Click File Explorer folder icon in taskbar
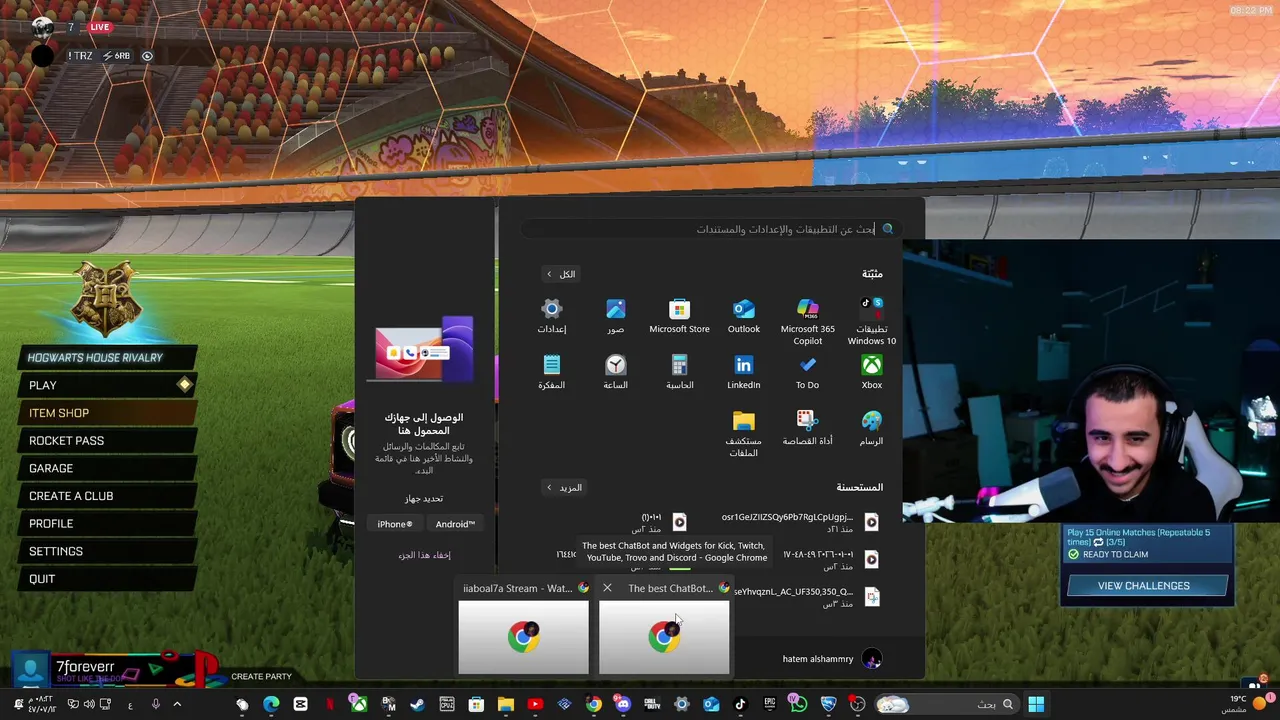The height and width of the screenshot is (720, 1280). pyautogui.click(x=506, y=705)
